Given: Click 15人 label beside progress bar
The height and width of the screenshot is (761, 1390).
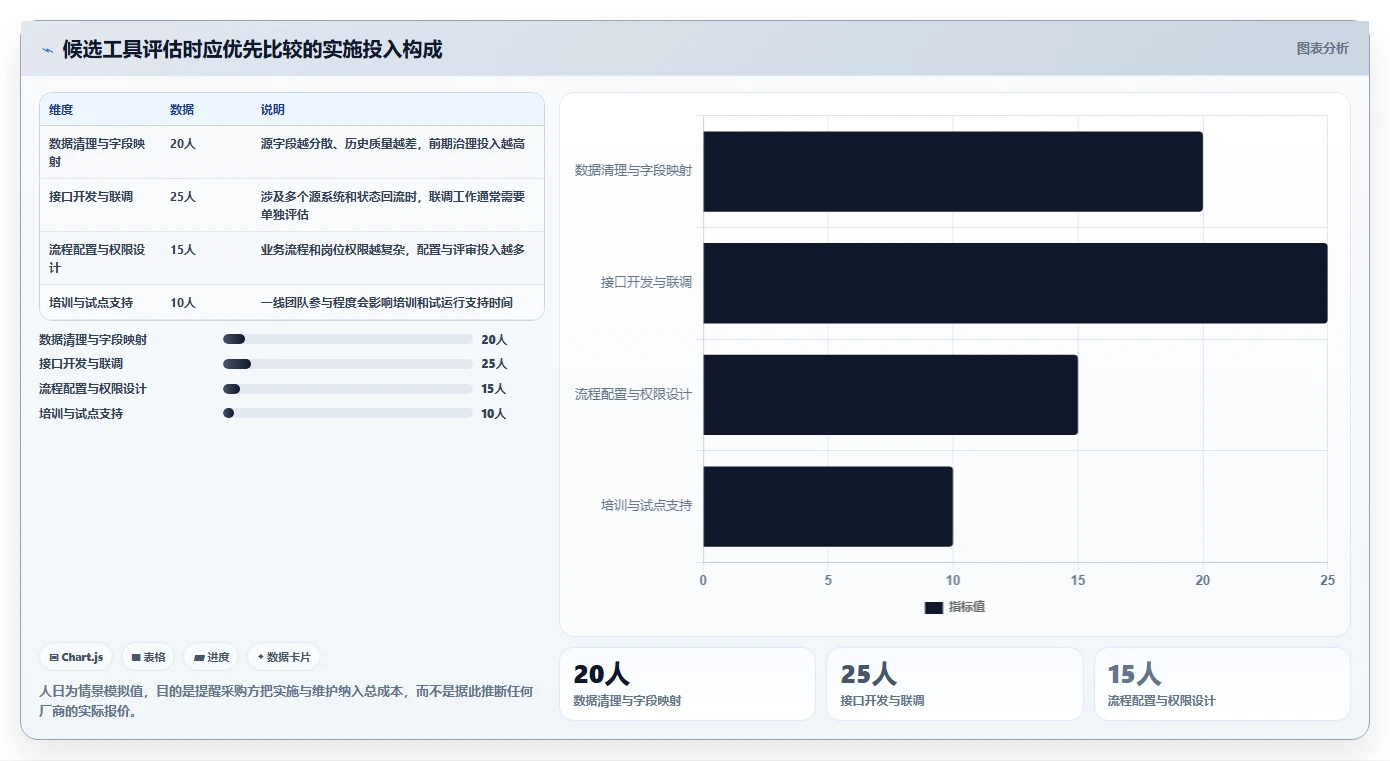Looking at the screenshot, I should (494, 389).
